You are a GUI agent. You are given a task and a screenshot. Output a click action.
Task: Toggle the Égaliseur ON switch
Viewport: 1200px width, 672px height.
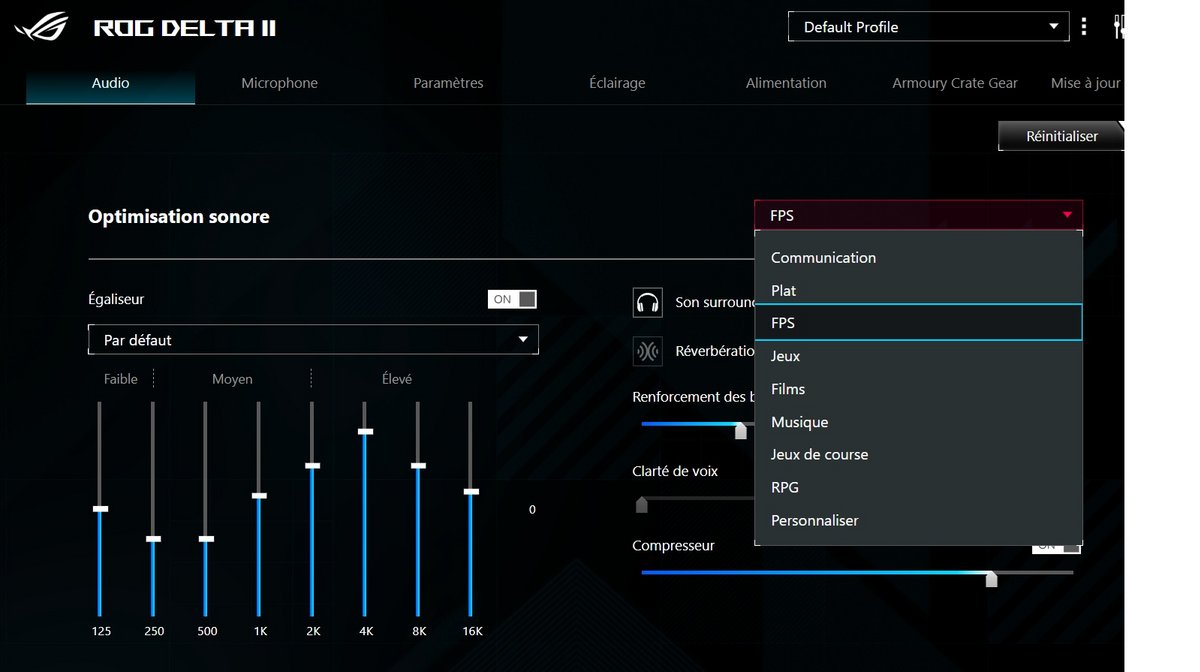coord(512,299)
